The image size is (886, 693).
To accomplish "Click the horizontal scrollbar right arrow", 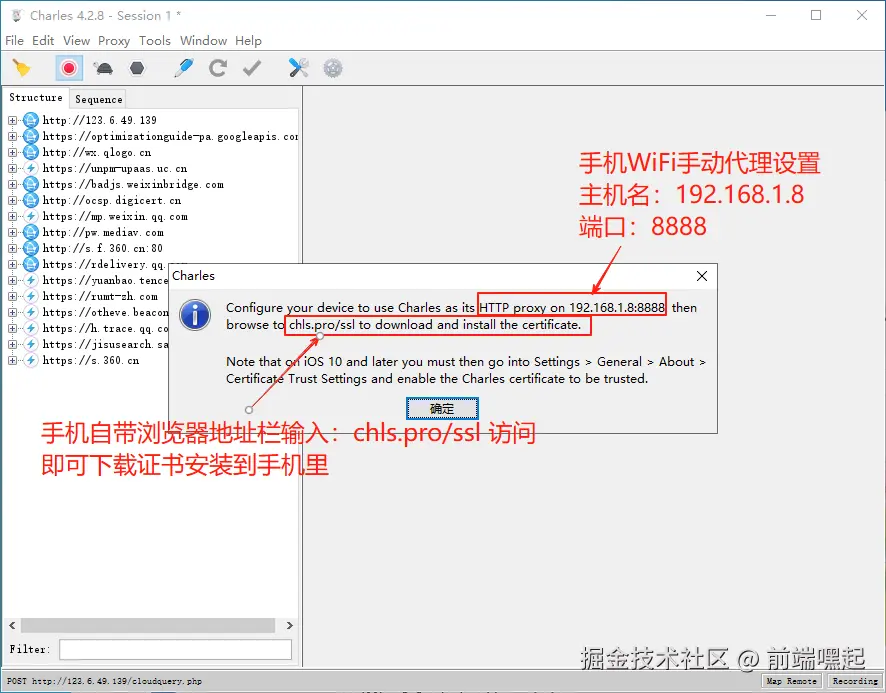I will [289, 625].
